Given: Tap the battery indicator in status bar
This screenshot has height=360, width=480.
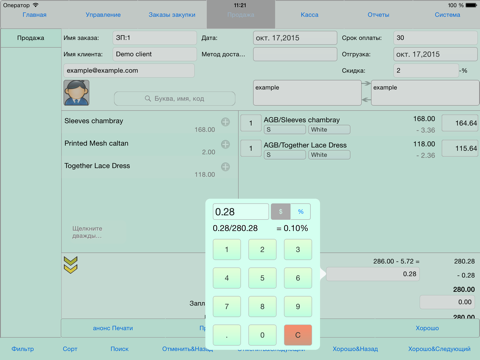Looking at the screenshot, I should pos(471,5).
